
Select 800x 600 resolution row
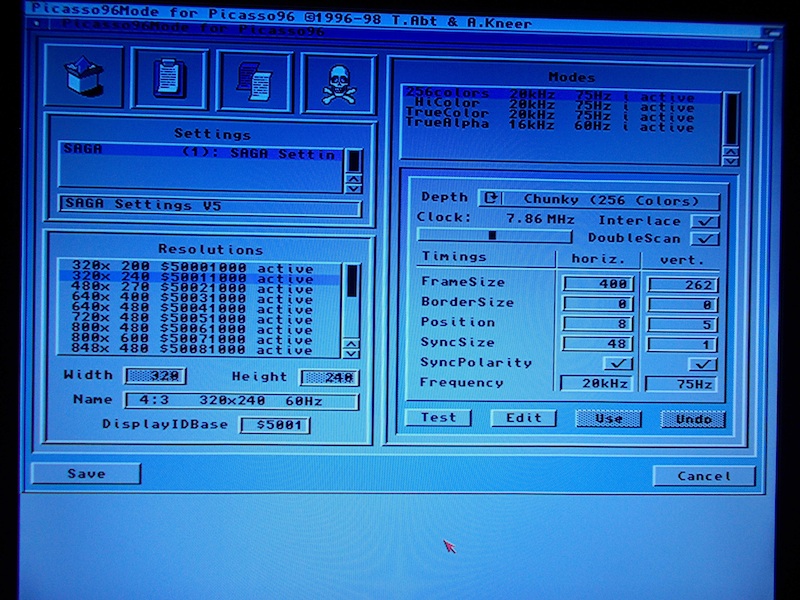199,338
